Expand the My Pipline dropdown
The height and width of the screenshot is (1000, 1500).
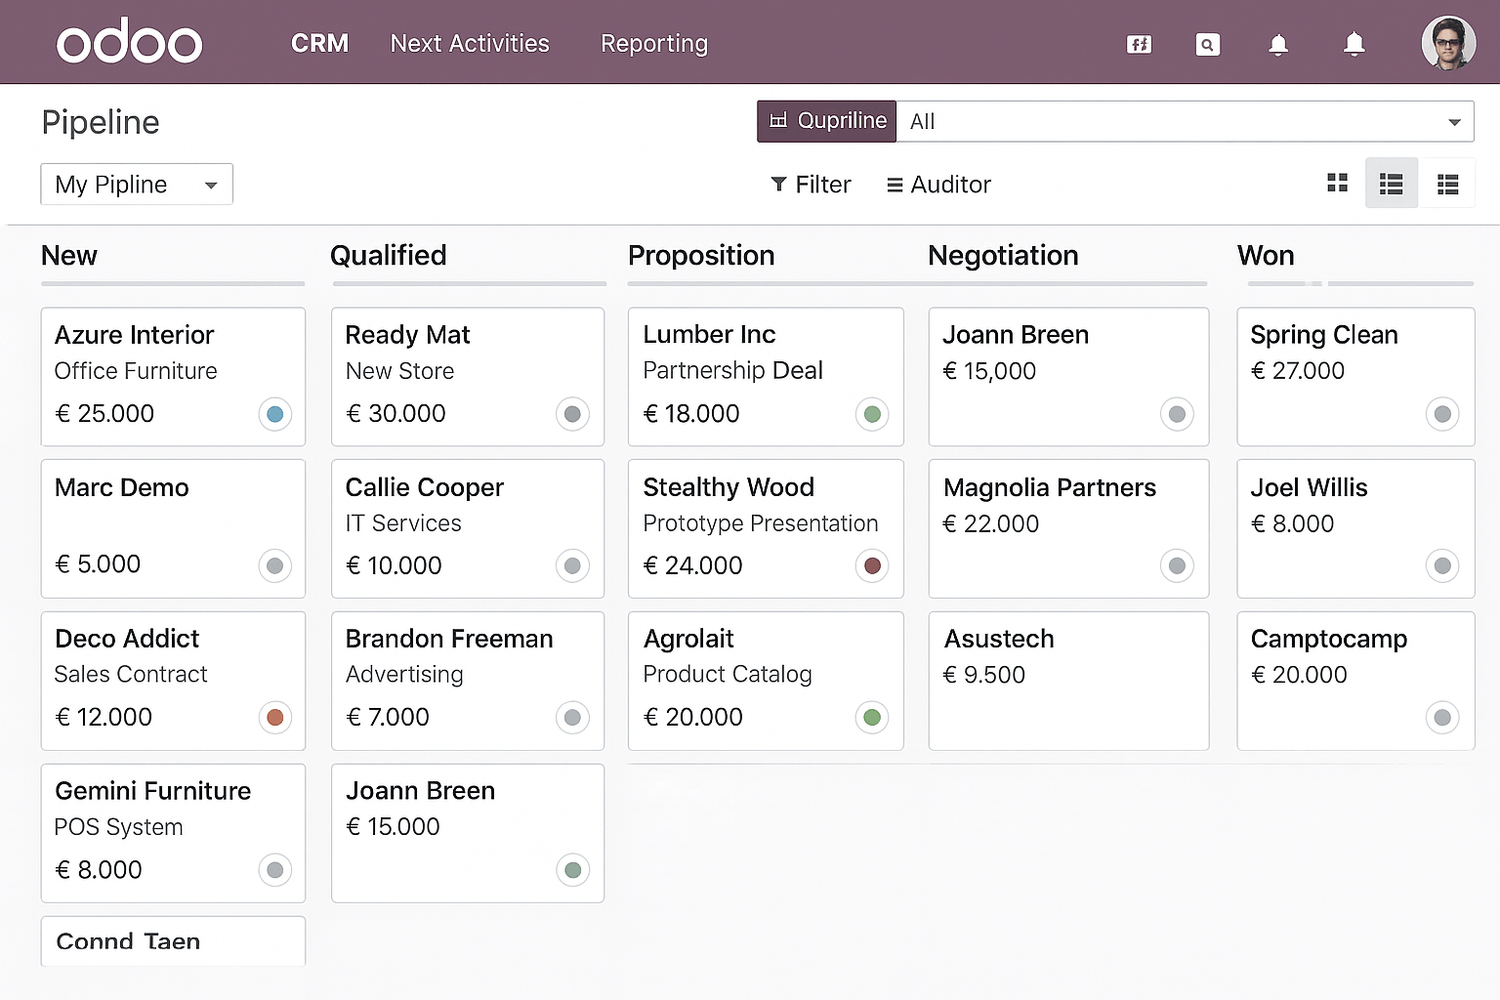coord(137,184)
